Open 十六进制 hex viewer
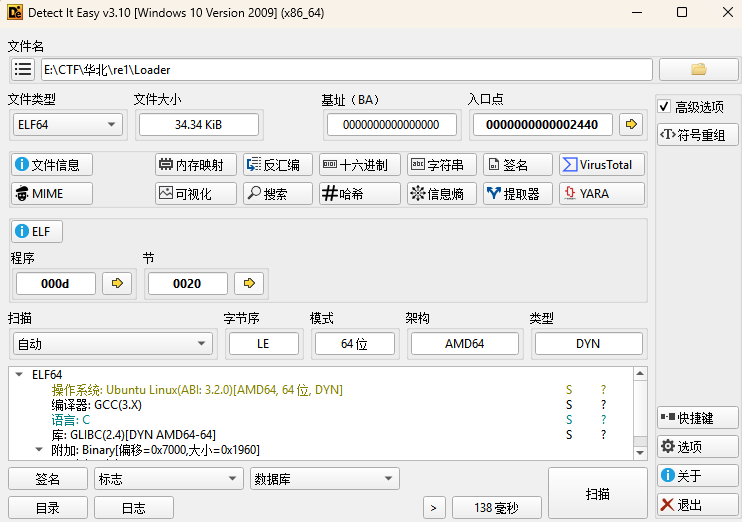The width and height of the screenshot is (742, 522). click(360, 165)
